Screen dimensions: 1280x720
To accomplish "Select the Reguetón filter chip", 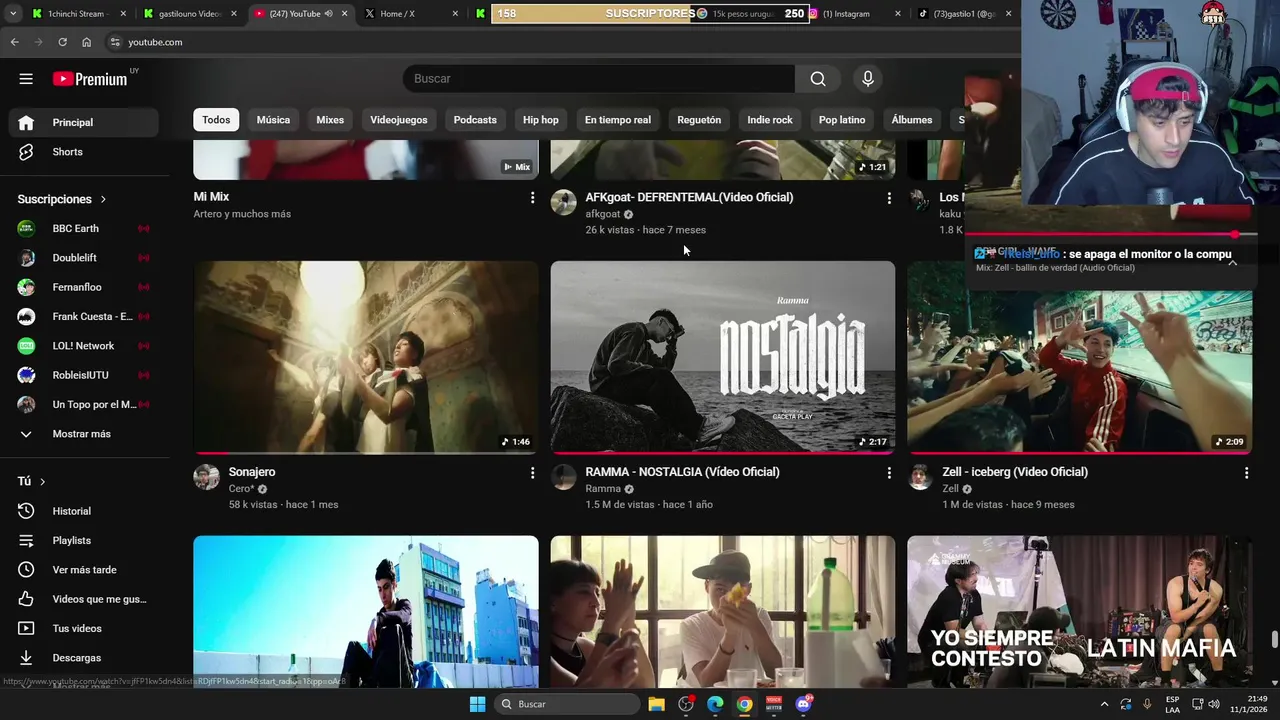I will click(x=699, y=120).
